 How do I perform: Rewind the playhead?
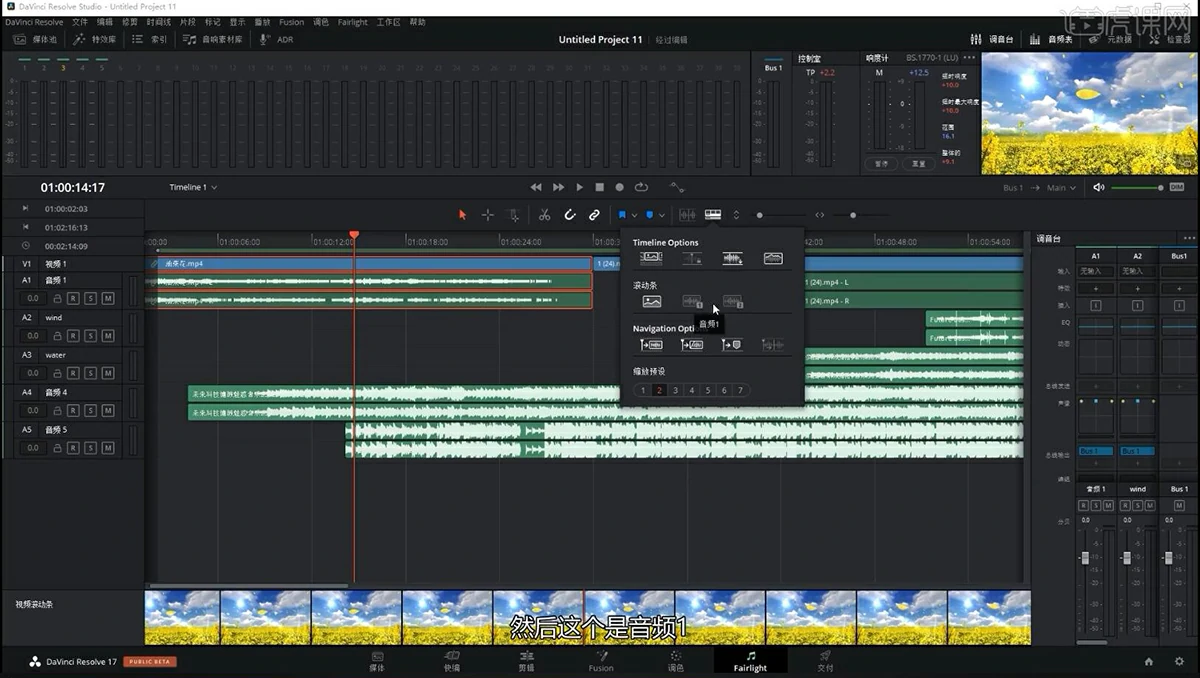point(536,187)
